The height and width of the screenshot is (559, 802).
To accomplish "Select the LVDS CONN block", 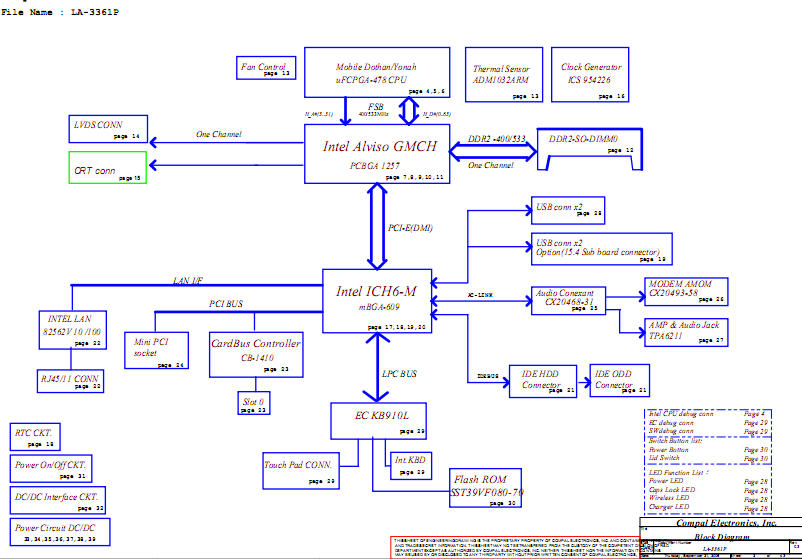I will 108,129.
